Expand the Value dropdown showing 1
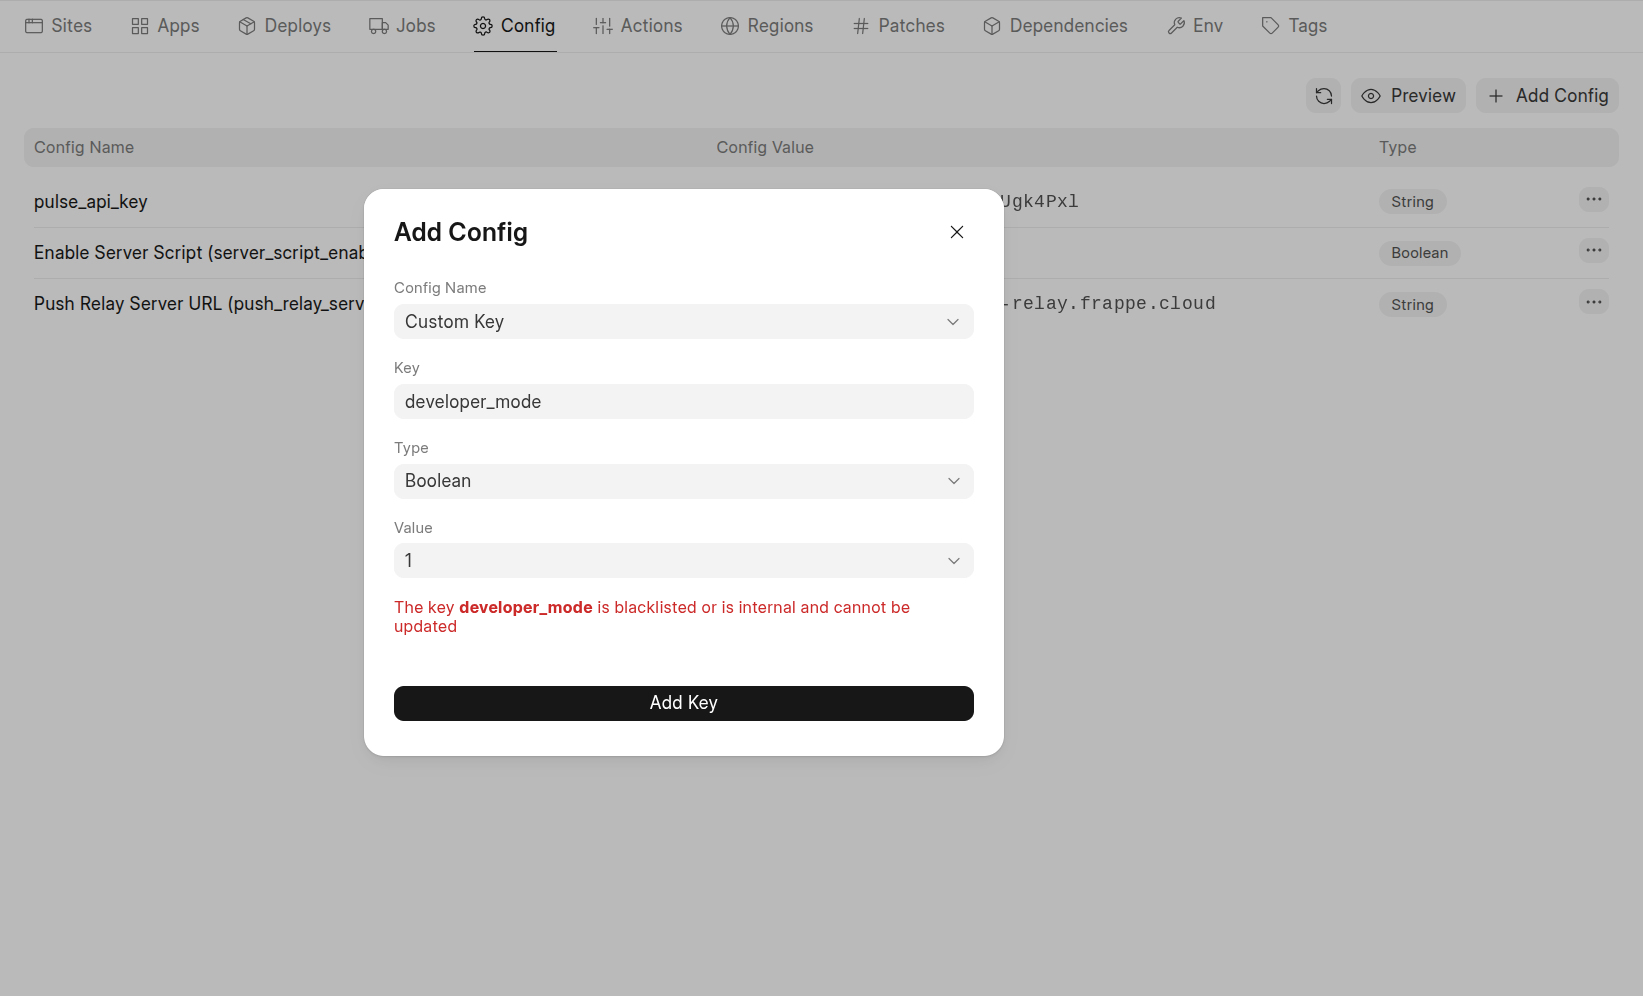This screenshot has height=996, width=1643. 683,560
